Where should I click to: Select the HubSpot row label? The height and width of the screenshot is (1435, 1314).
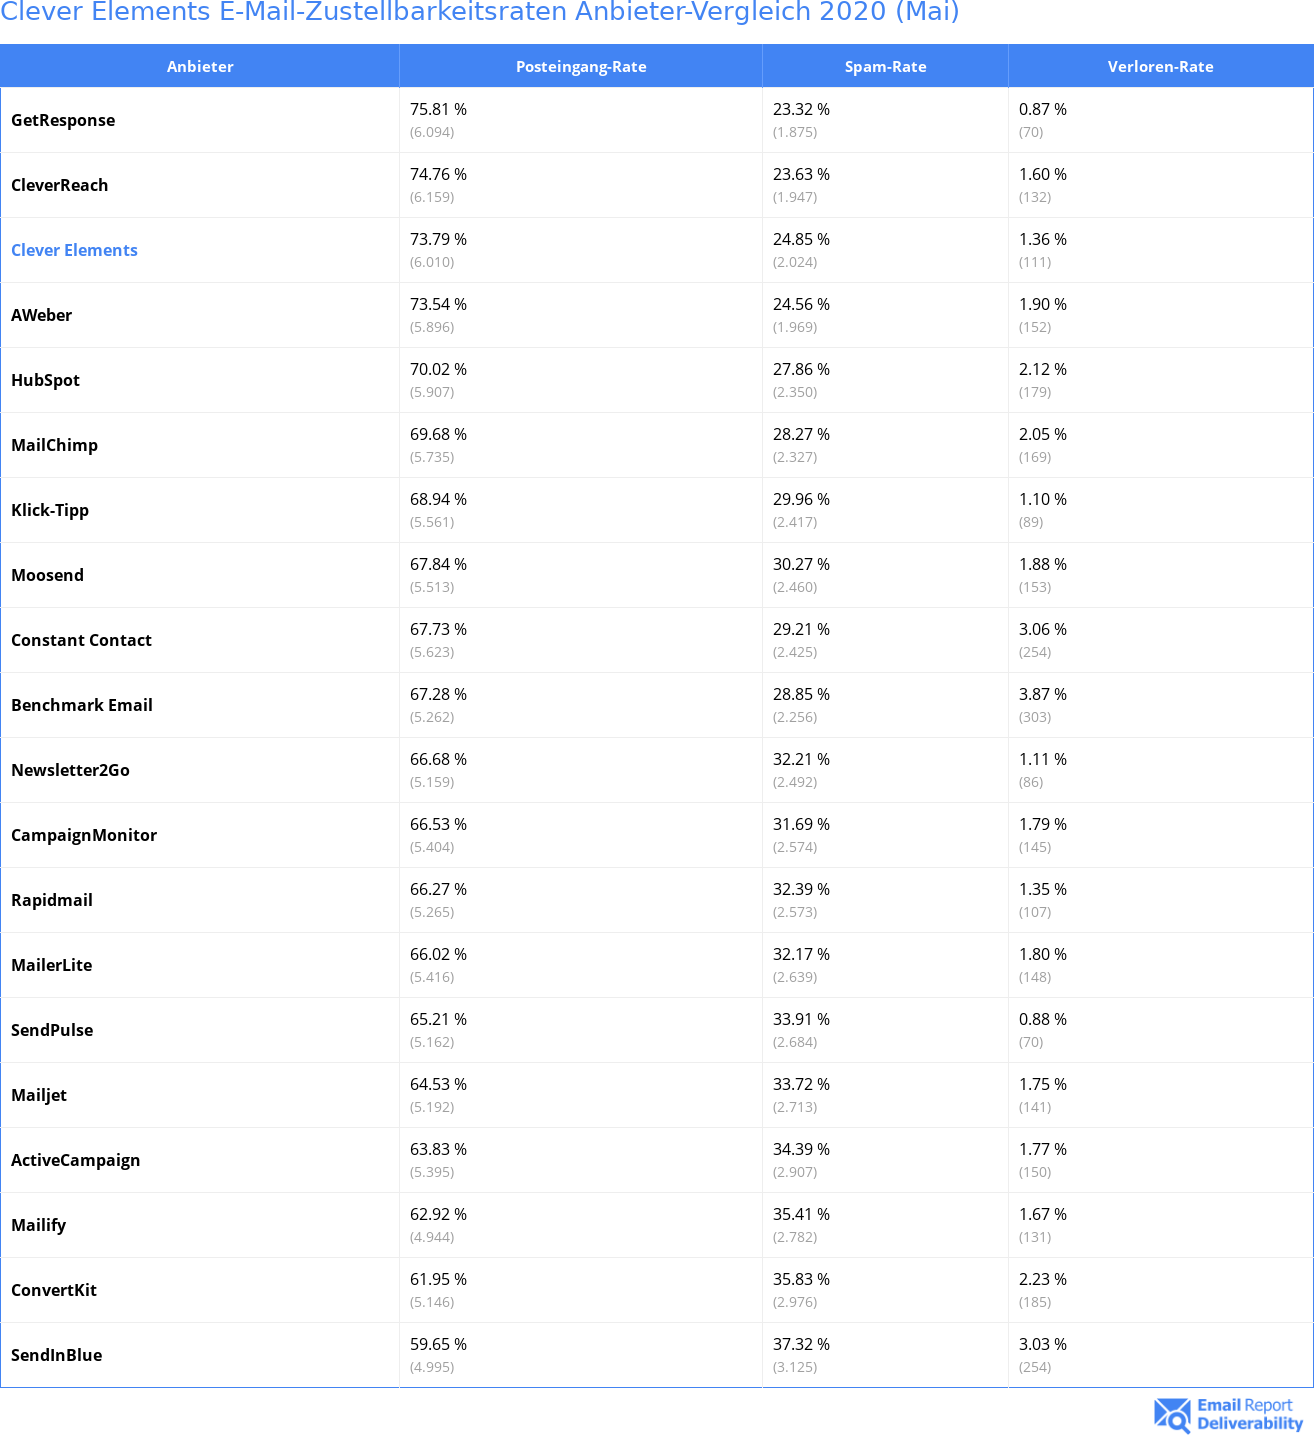tap(45, 380)
